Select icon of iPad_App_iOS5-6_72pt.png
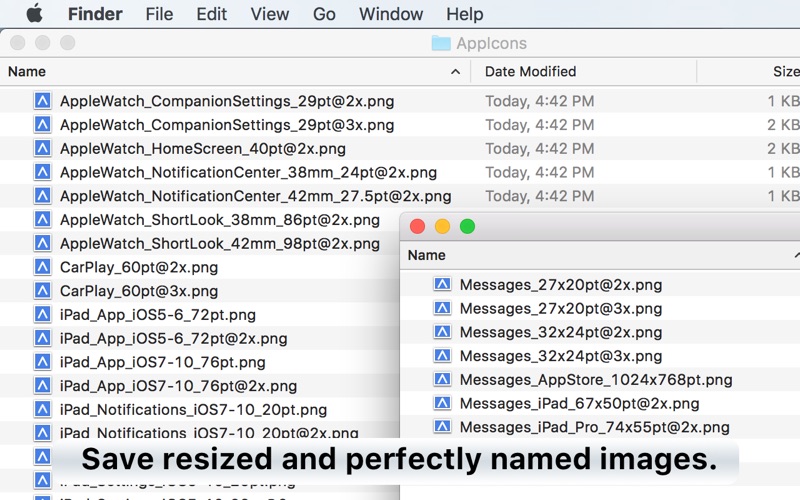Image resolution: width=800 pixels, height=500 pixels. pyautogui.click(x=42, y=314)
